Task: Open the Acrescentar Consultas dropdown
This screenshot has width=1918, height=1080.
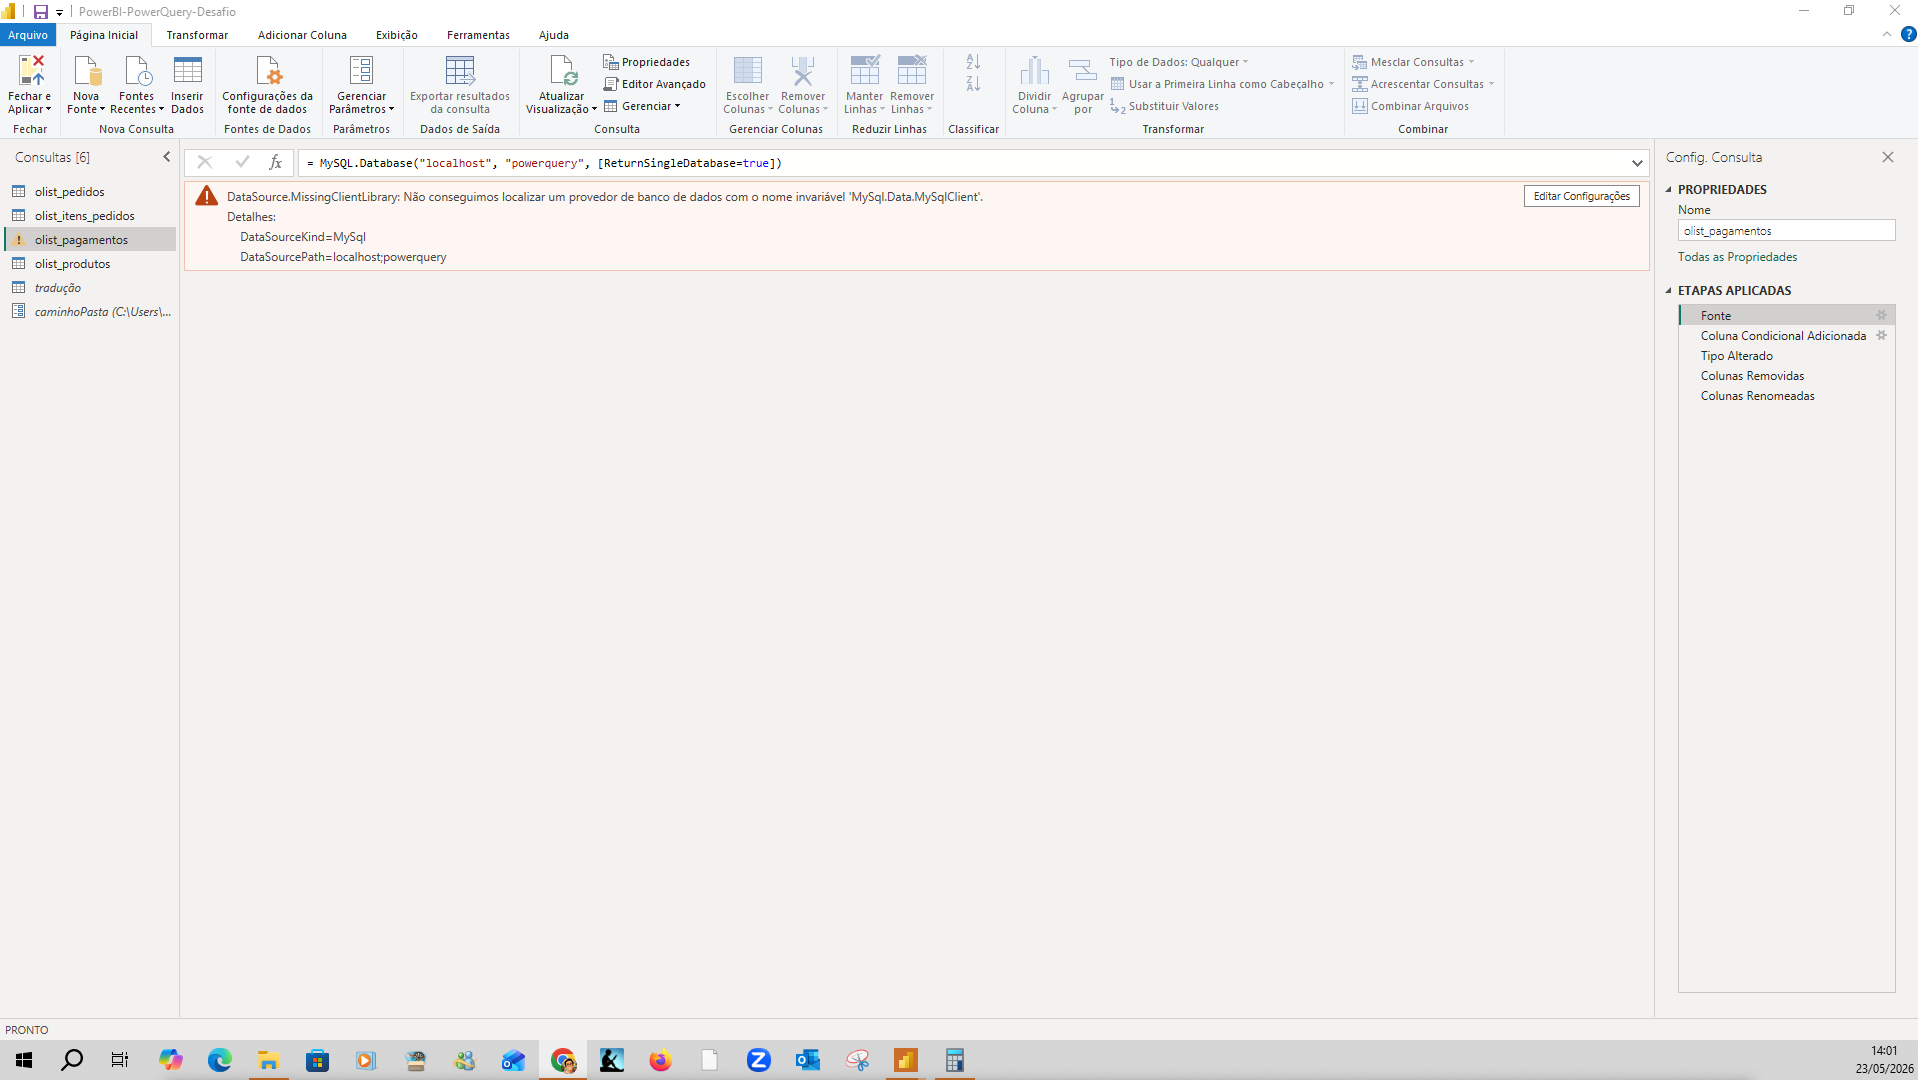Action: pos(1423,84)
